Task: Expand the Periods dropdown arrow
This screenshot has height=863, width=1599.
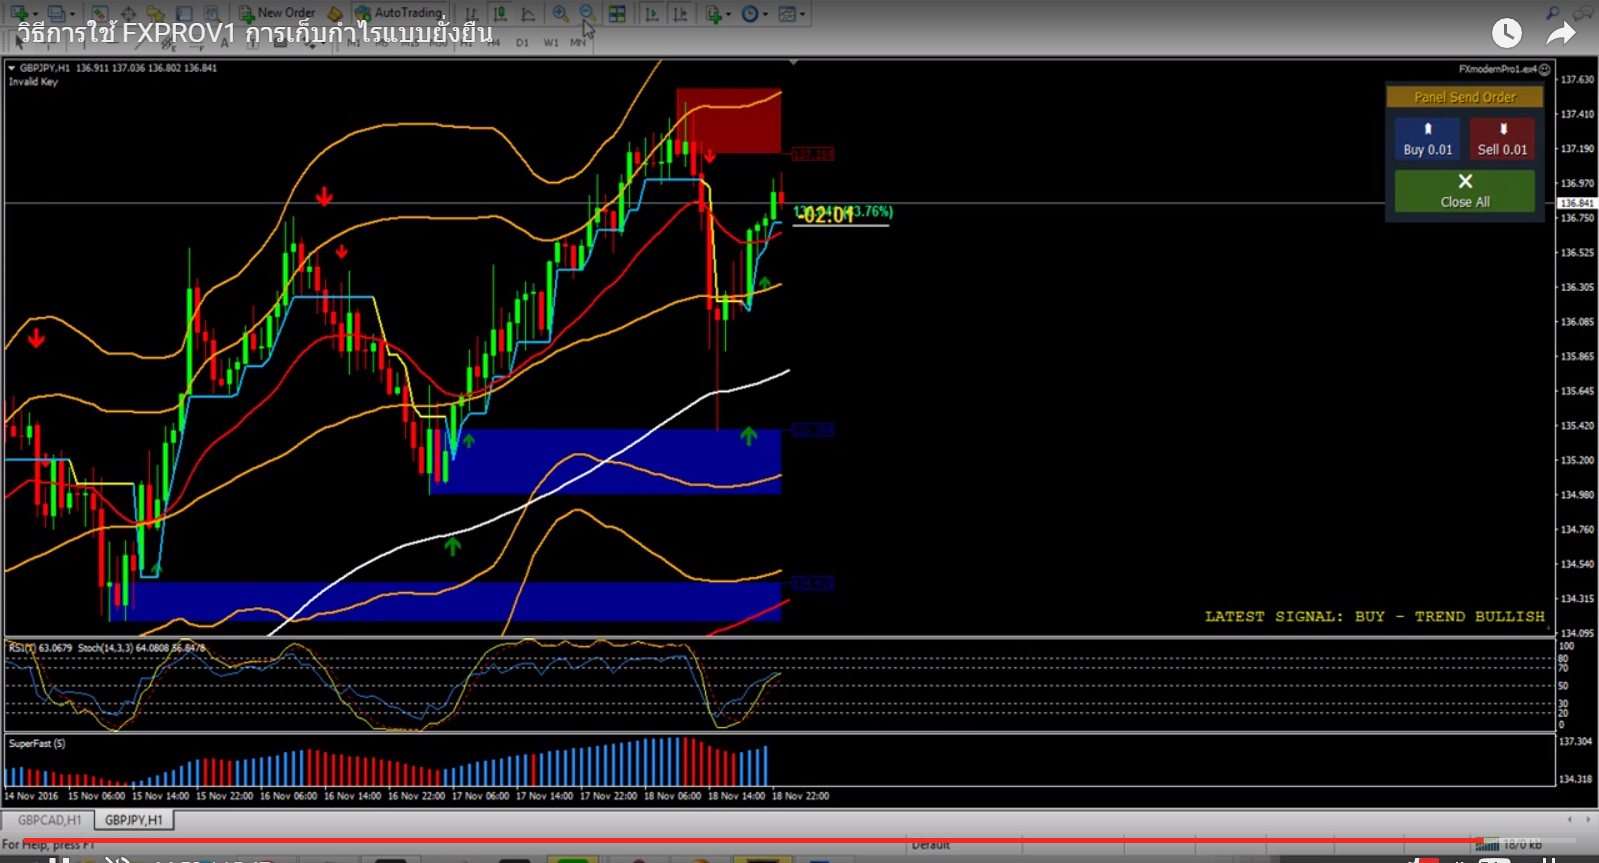Action: pos(765,14)
